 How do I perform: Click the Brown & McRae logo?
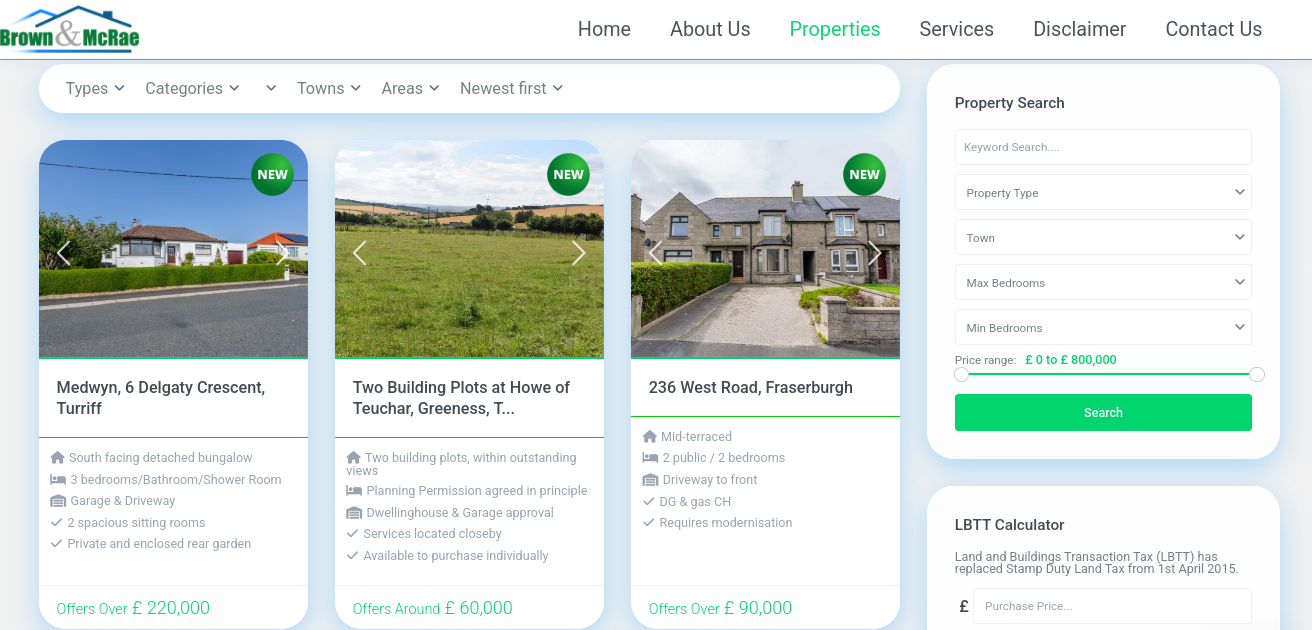pyautogui.click(x=70, y=29)
